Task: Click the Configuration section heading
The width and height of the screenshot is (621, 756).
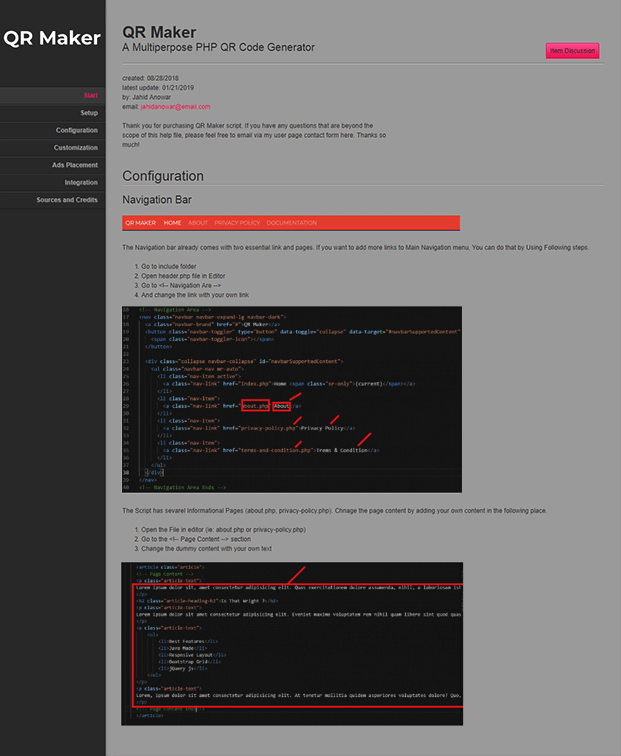Action: (163, 176)
